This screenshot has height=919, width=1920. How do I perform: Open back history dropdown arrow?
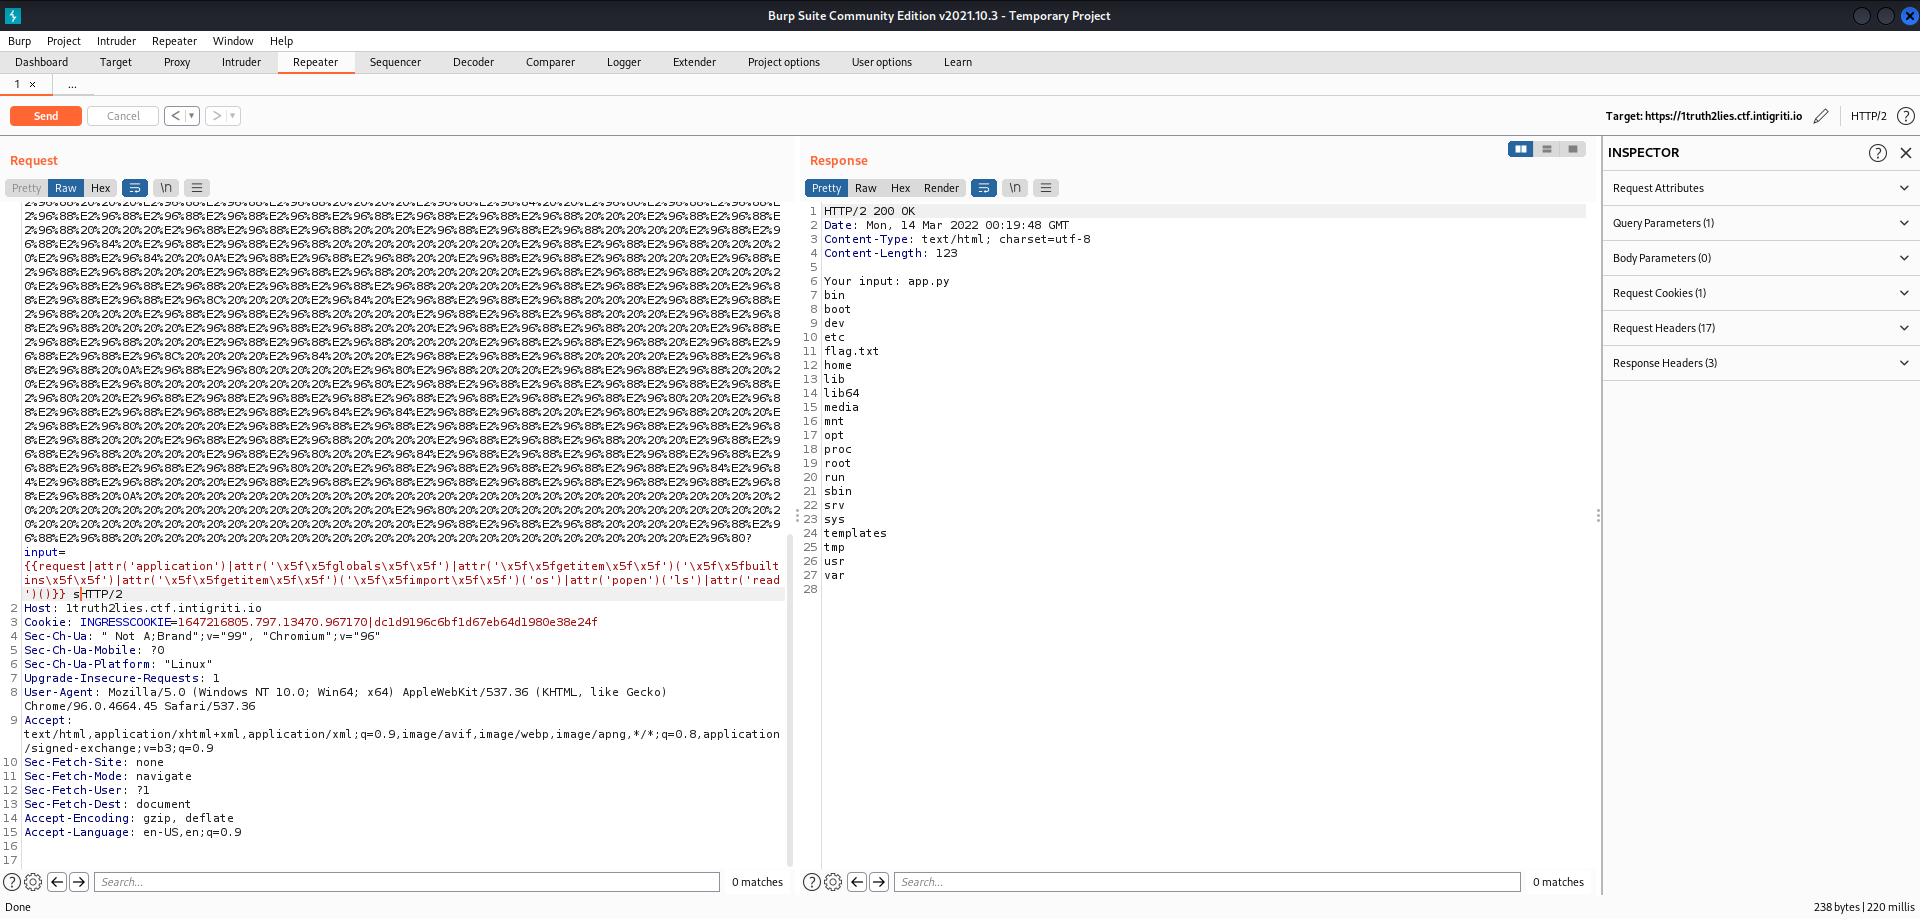click(192, 116)
